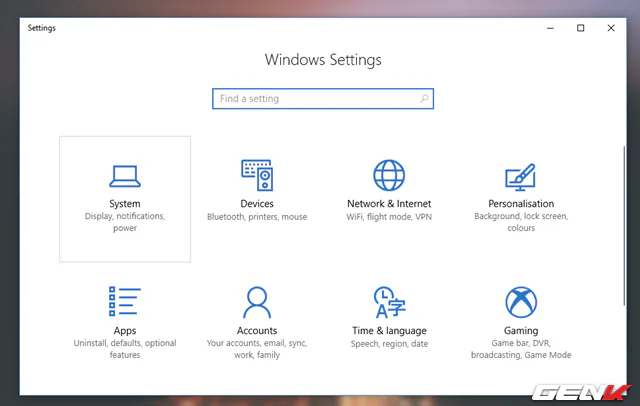Click the Personalisation category title
Viewport: 640px width, 406px height.
(x=521, y=204)
